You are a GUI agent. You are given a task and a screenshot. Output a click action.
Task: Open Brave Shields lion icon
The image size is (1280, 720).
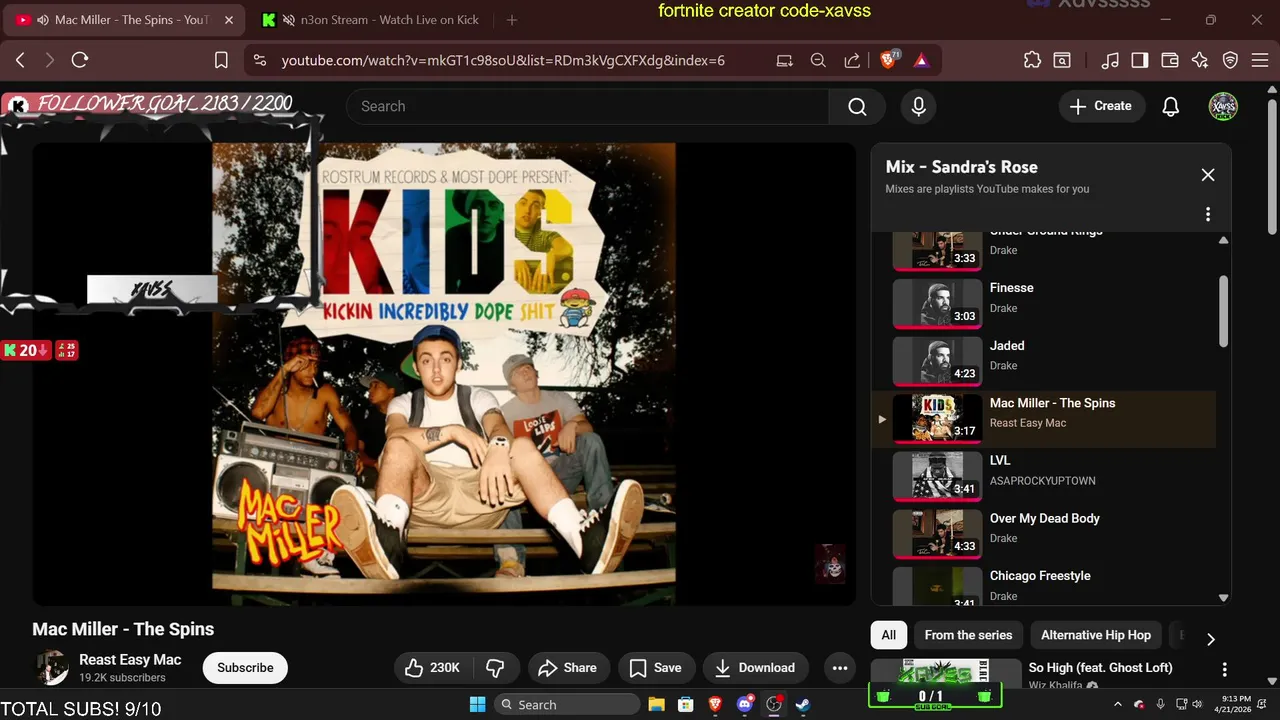coord(888,60)
